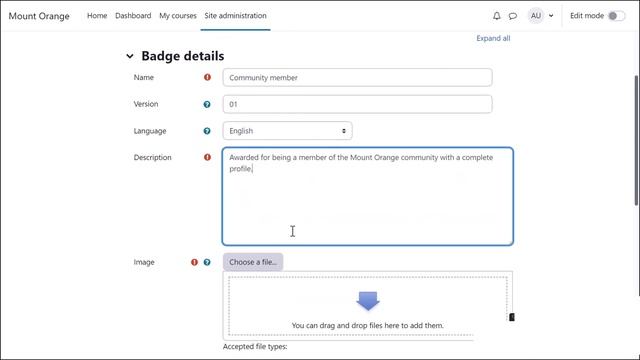
Task: Open help icon for Language field
Action: 207,131
